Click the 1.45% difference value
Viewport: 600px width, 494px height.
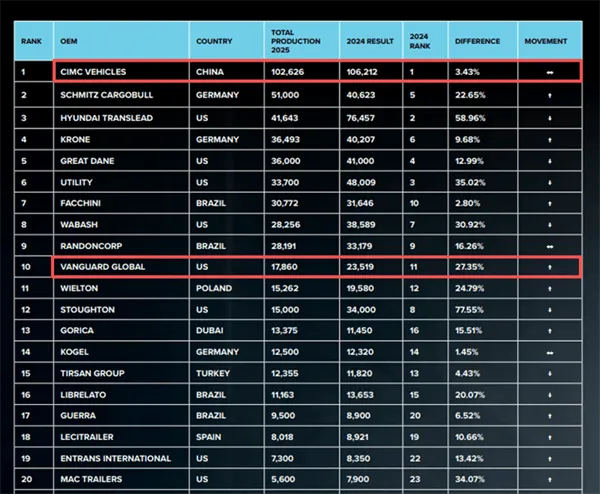[x=467, y=352]
